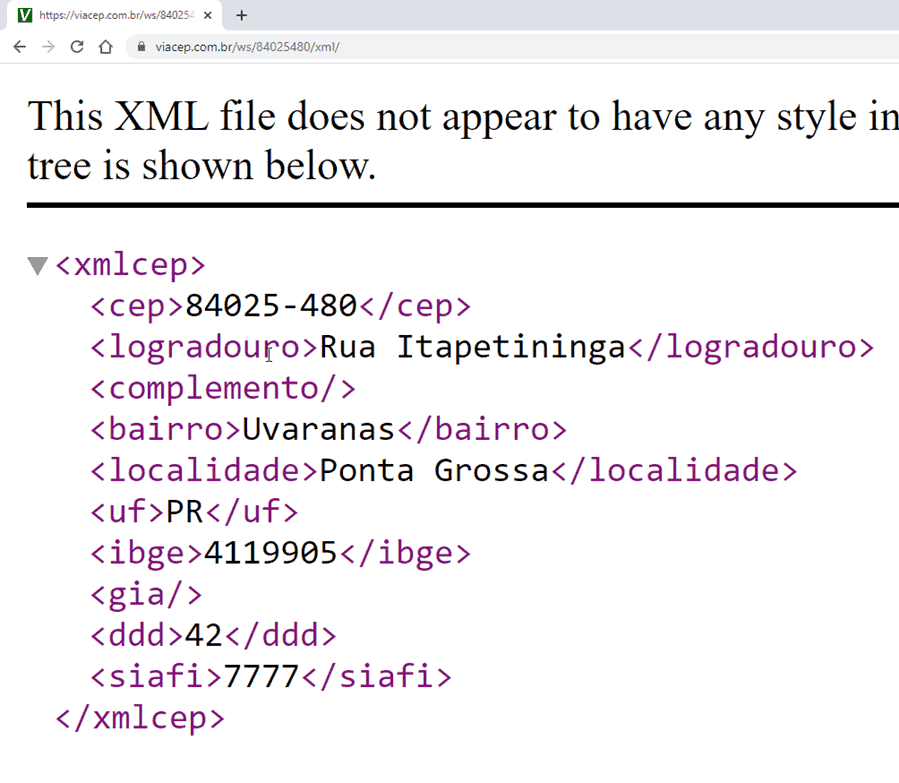Click the siafi value 7777

(x=262, y=677)
